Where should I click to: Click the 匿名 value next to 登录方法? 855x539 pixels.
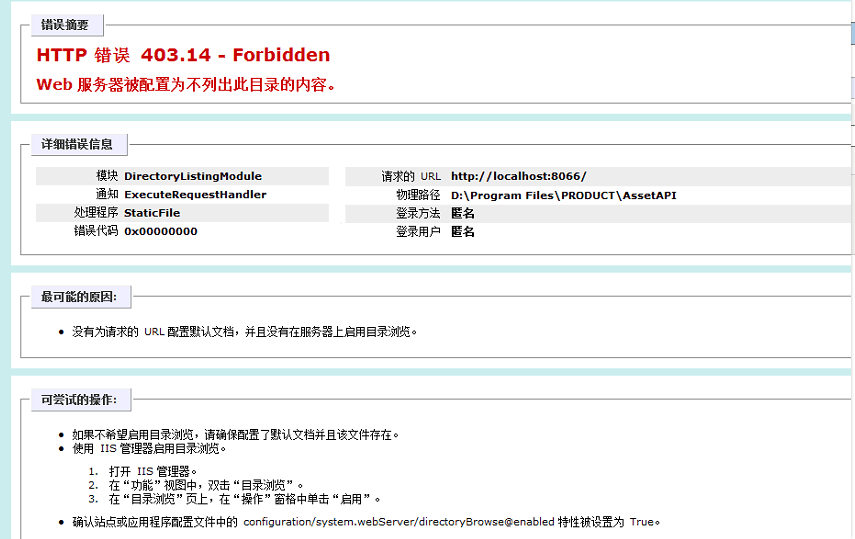tap(462, 213)
